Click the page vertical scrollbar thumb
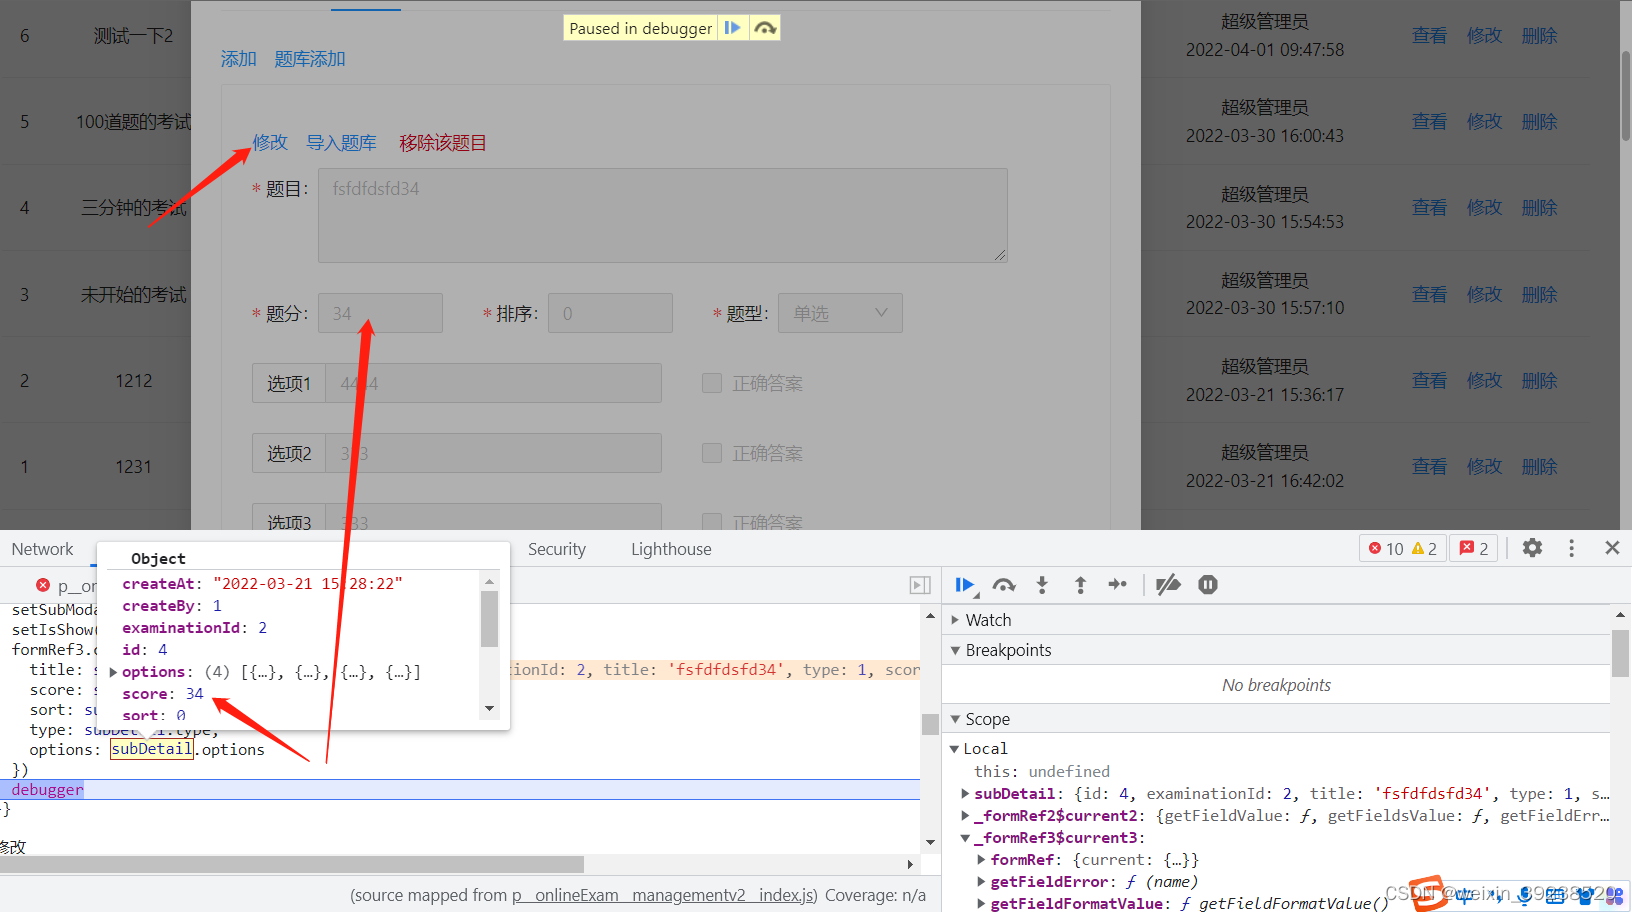 pos(1625,95)
